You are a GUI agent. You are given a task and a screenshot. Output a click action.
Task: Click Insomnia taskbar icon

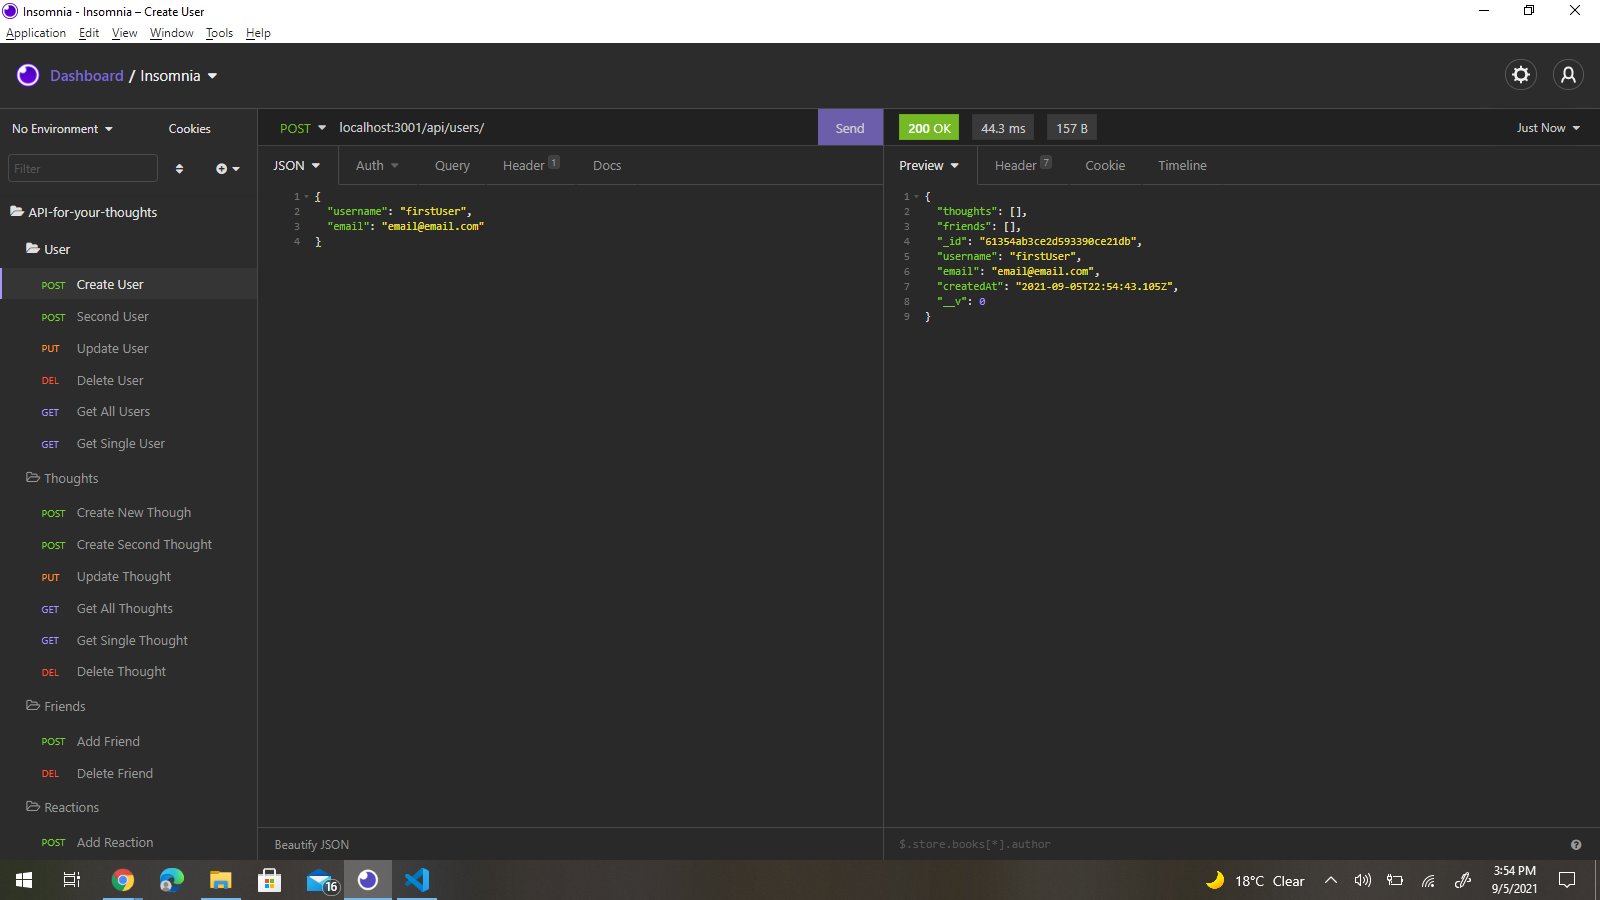pos(368,880)
